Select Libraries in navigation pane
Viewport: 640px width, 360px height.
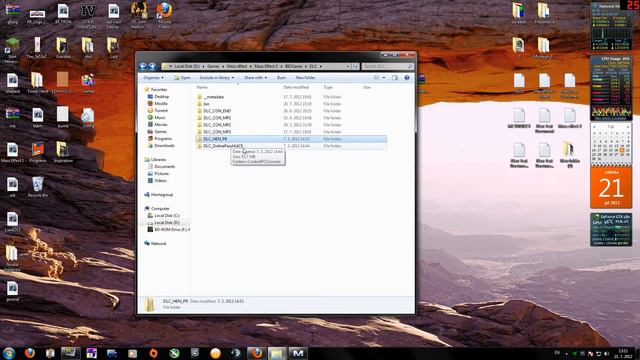click(158, 160)
